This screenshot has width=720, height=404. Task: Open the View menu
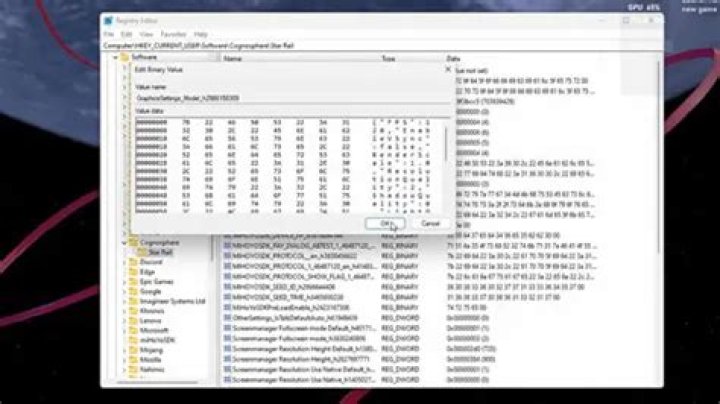click(x=146, y=34)
